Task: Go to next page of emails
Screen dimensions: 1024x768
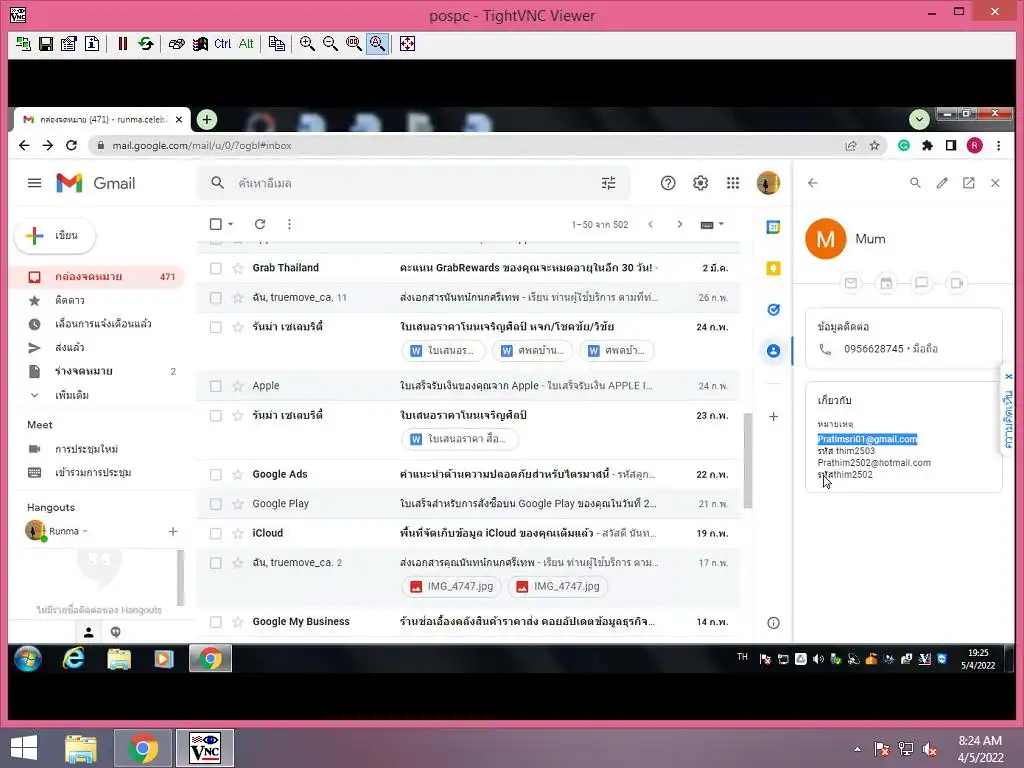Action: pyautogui.click(x=679, y=224)
